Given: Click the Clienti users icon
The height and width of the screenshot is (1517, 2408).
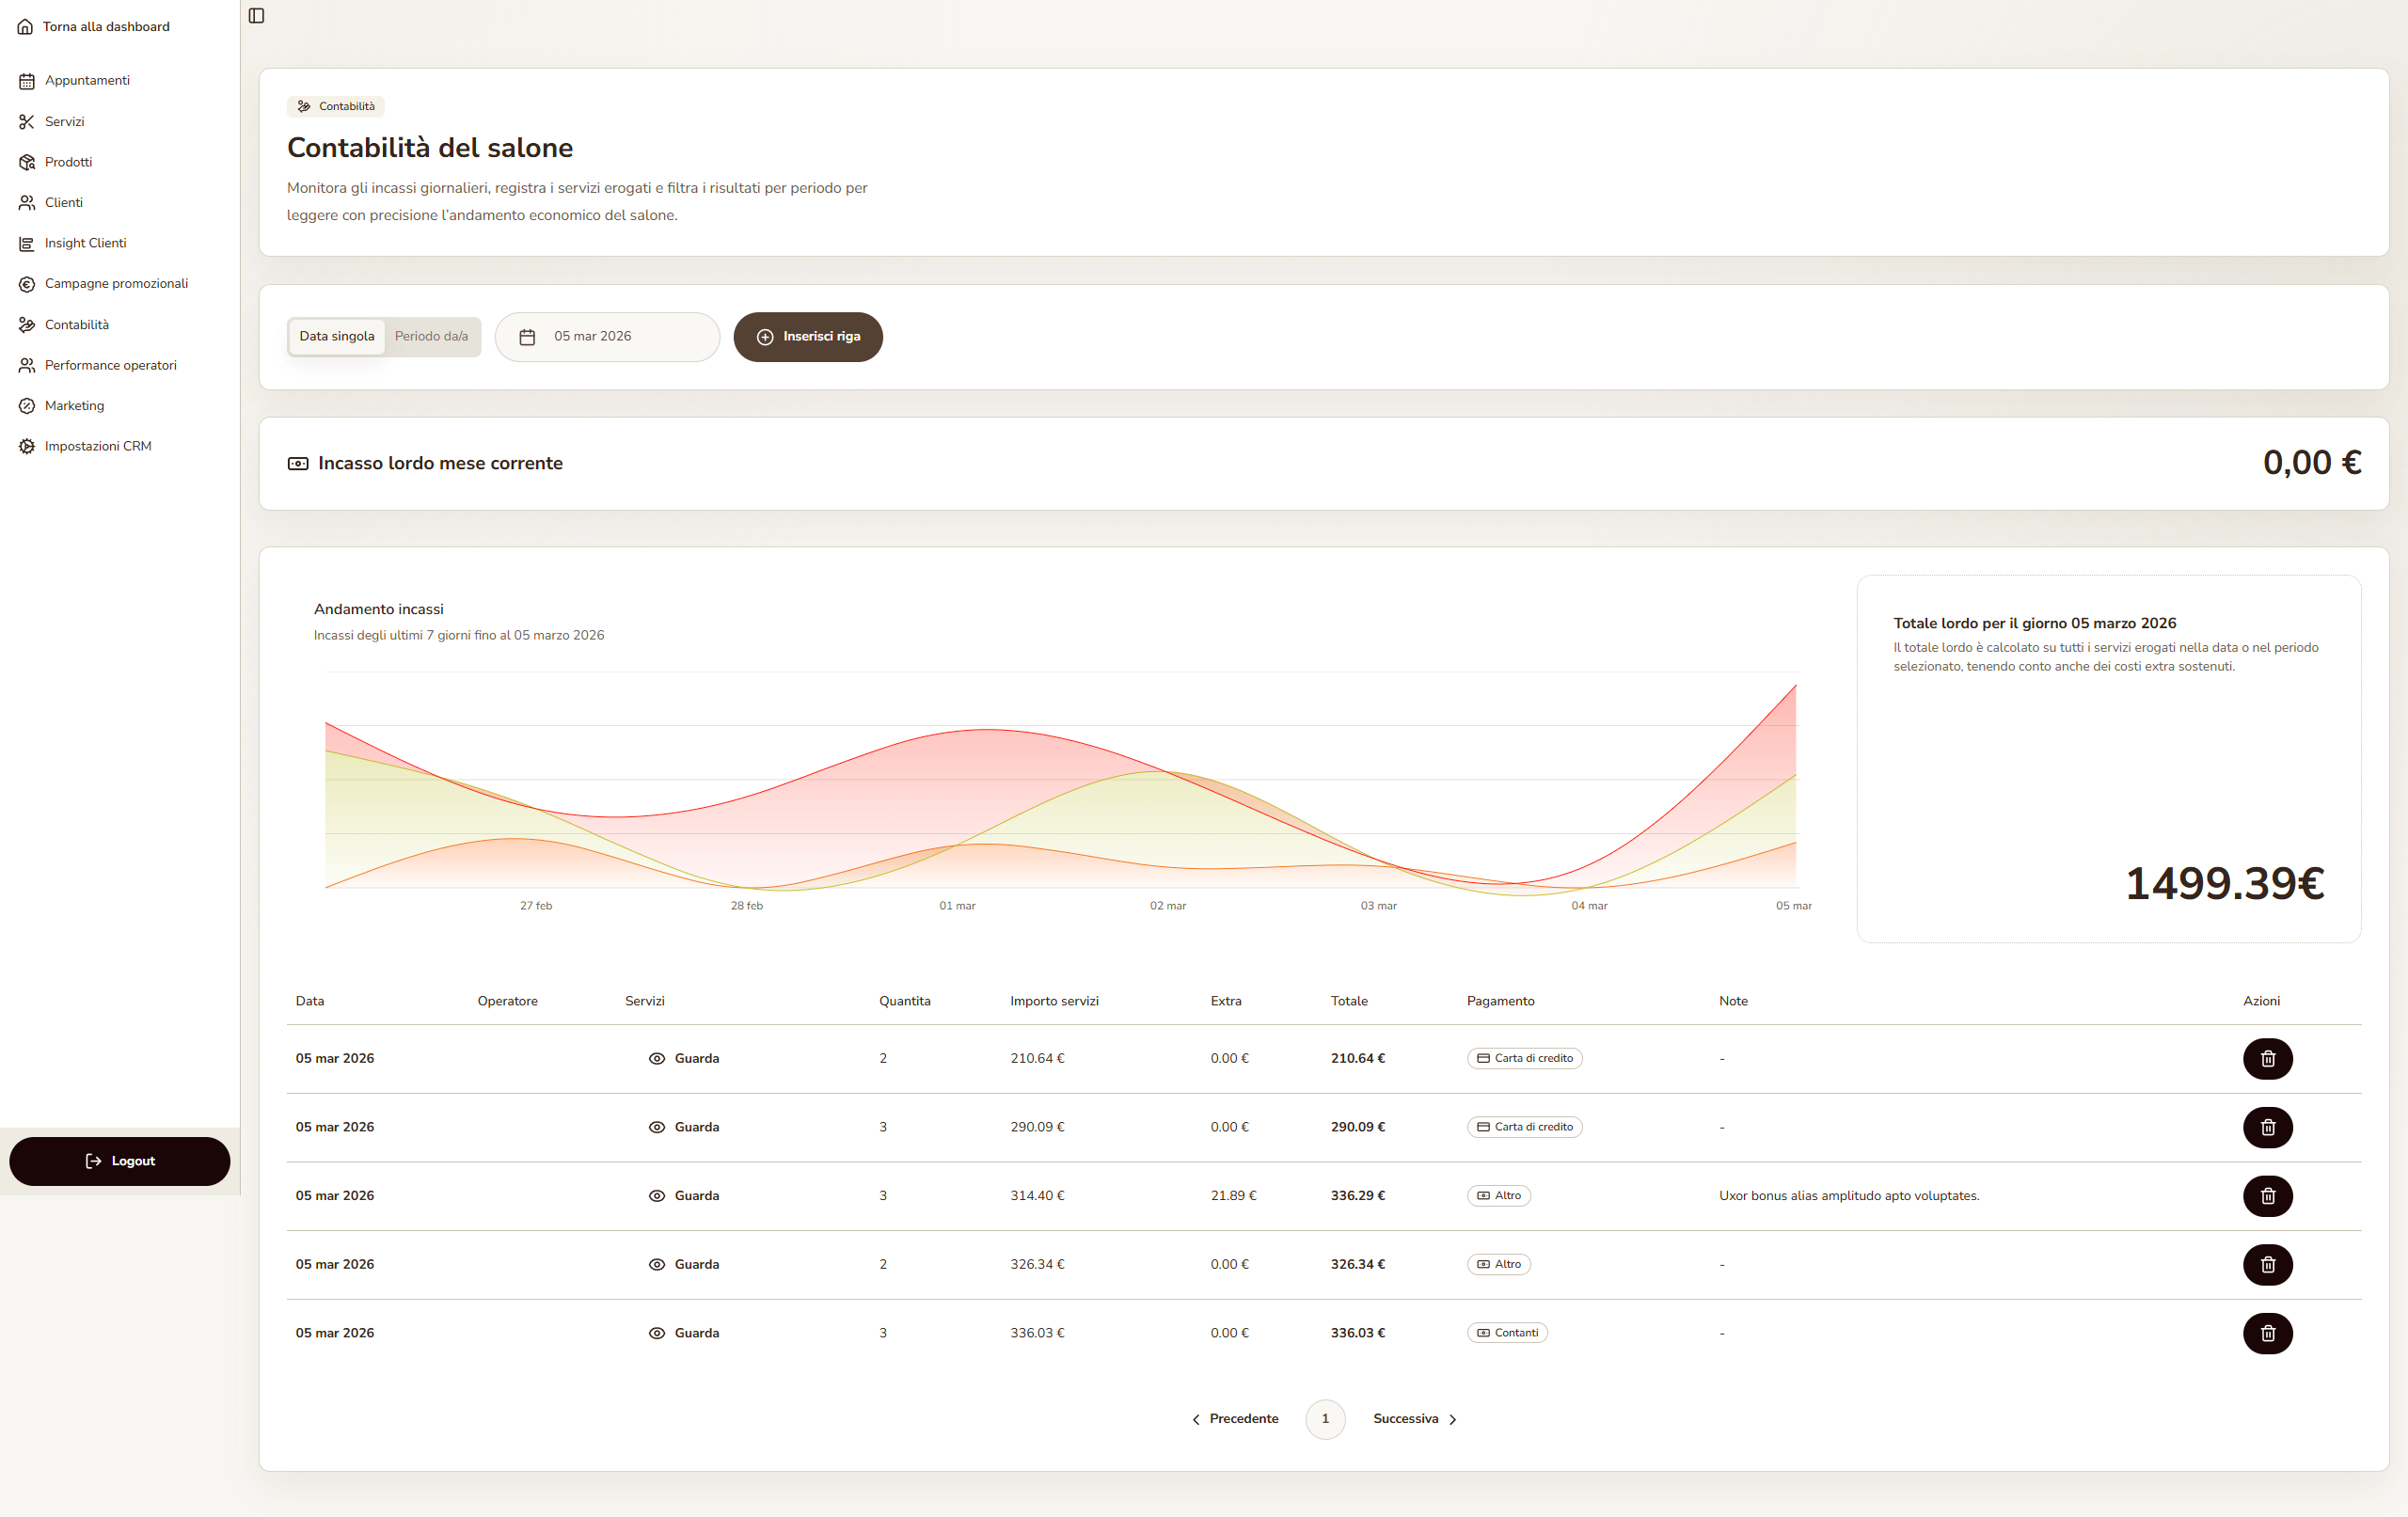Looking at the screenshot, I should tap(27, 203).
